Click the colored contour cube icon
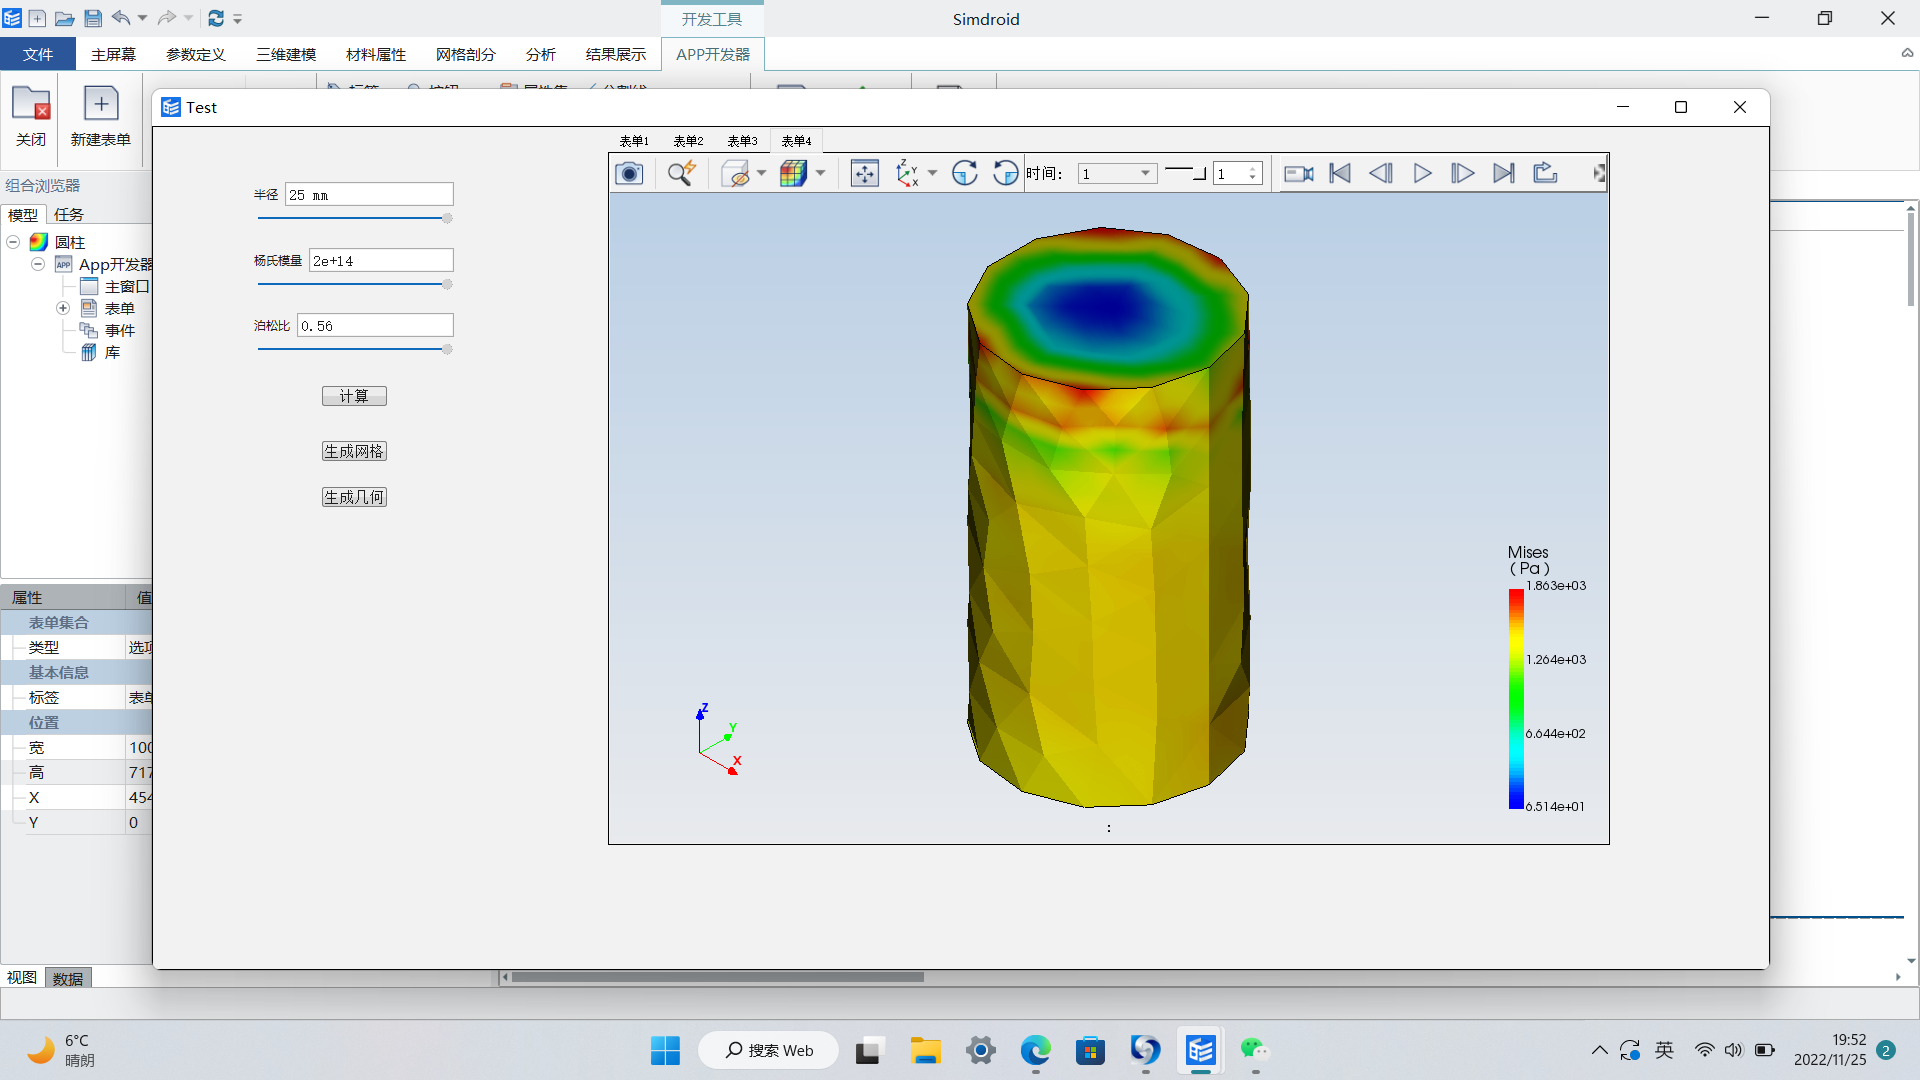Viewport: 1920px width, 1080px height. coord(793,174)
